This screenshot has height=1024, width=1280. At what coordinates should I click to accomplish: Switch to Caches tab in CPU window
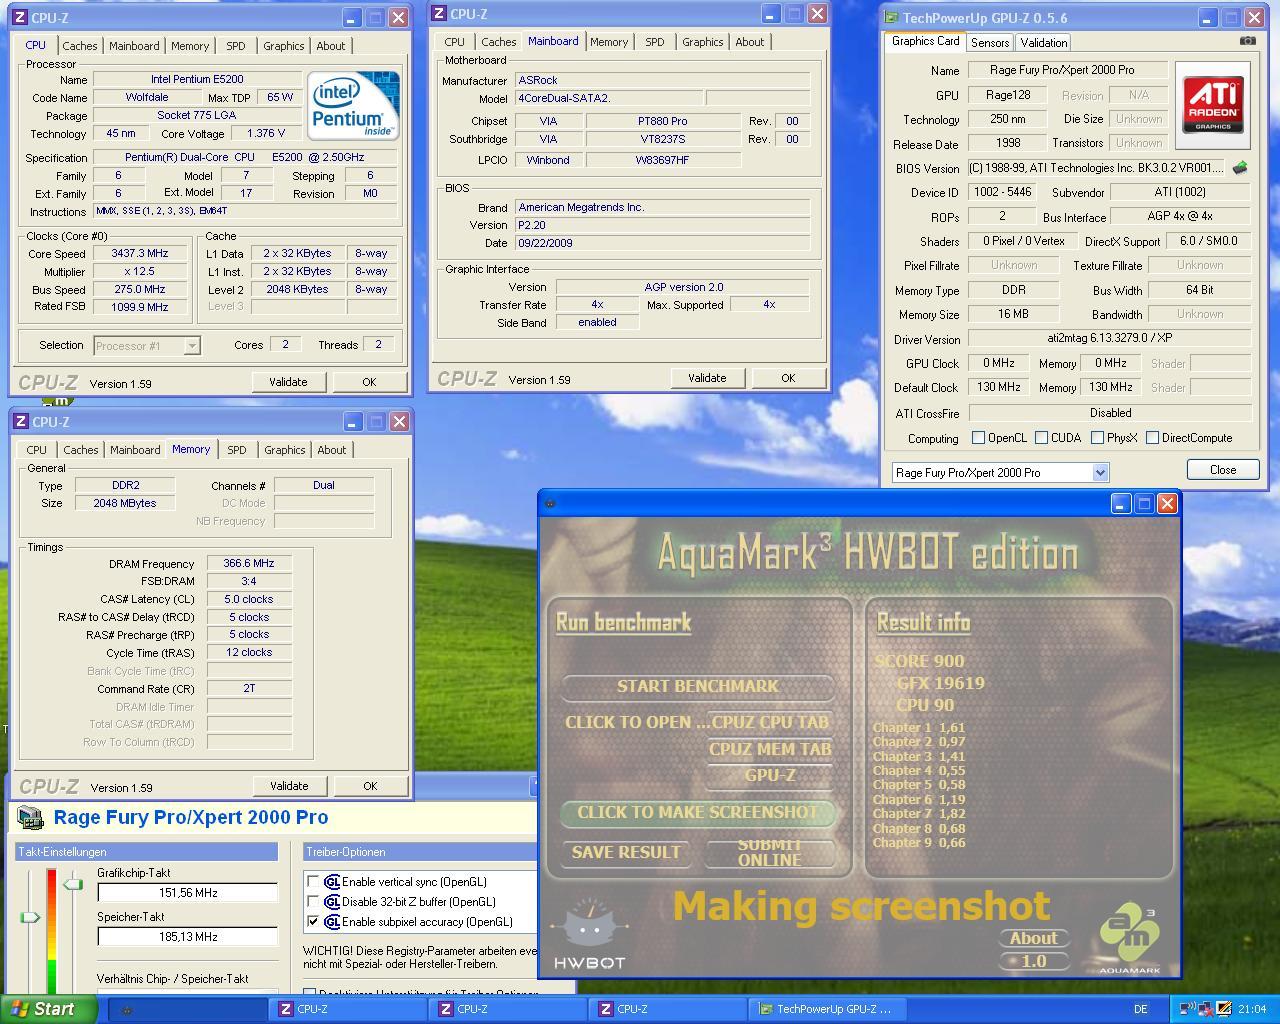coord(79,46)
